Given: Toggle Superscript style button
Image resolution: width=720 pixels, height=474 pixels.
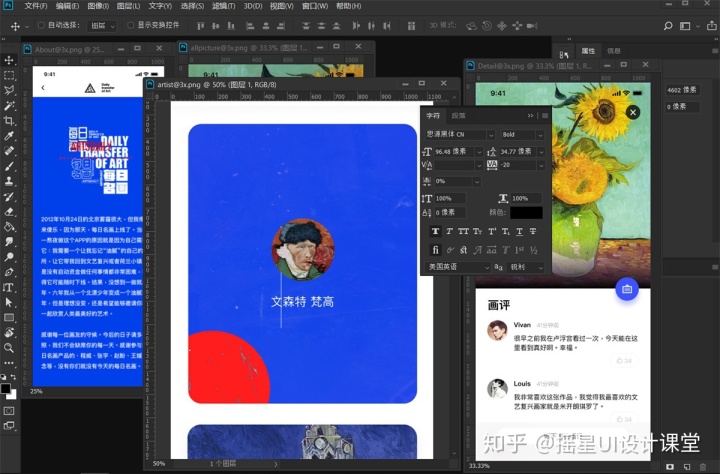Looking at the screenshot, I should pos(492,231).
